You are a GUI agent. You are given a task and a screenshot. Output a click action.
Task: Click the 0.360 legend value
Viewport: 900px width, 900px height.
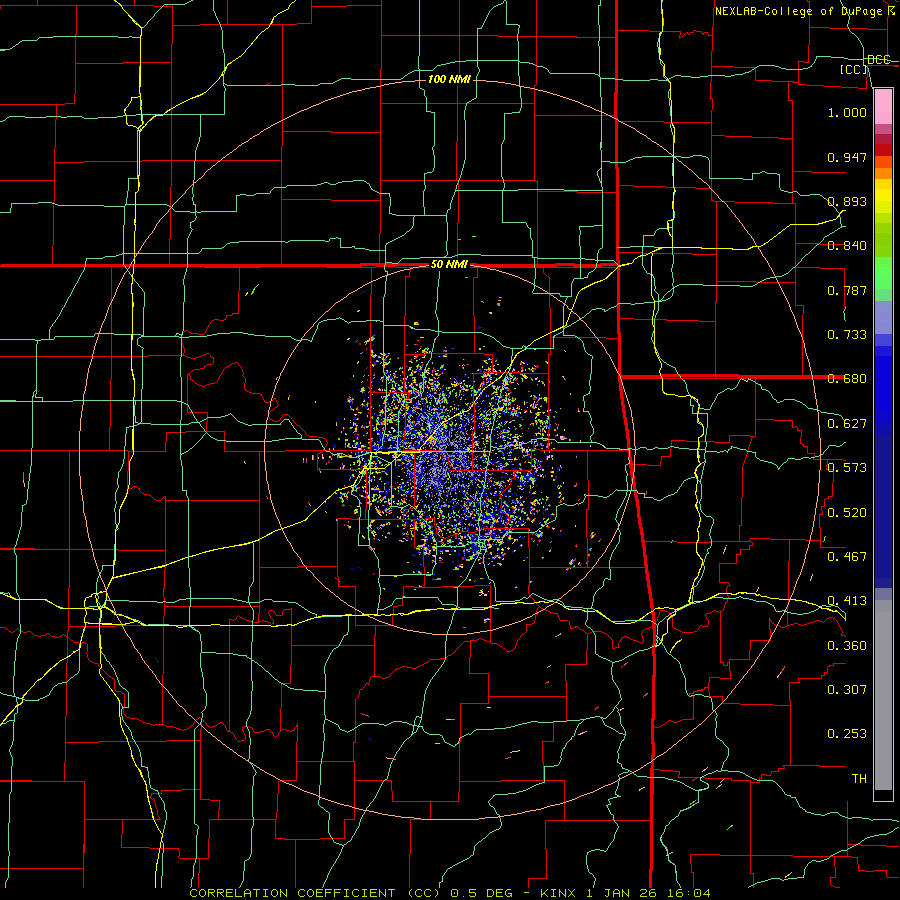[847, 646]
